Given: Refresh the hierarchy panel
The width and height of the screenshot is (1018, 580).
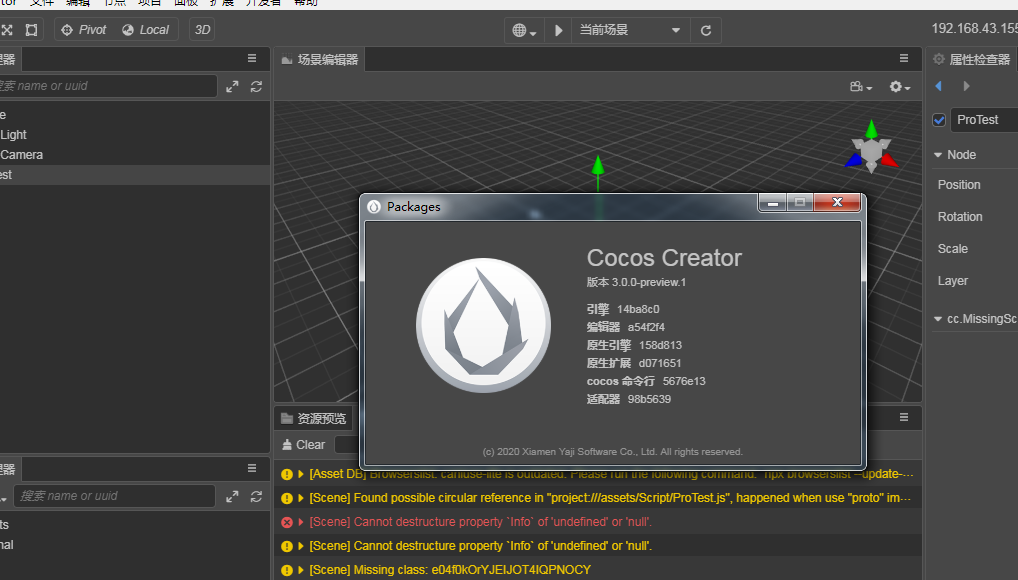Looking at the screenshot, I should click(x=256, y=86).
